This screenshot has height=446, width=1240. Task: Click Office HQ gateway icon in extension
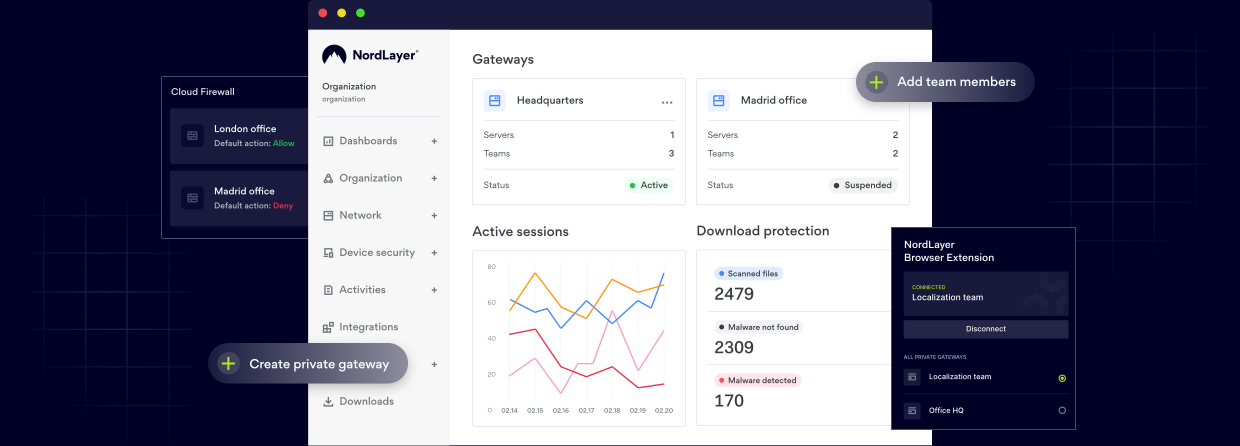tap(911, 410)
